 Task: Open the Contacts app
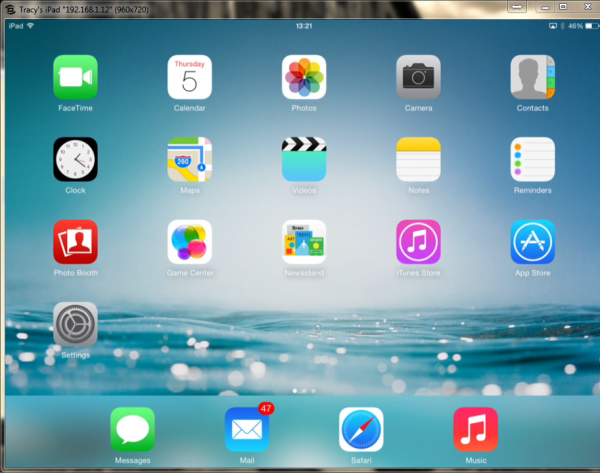(x=532, y=77)
